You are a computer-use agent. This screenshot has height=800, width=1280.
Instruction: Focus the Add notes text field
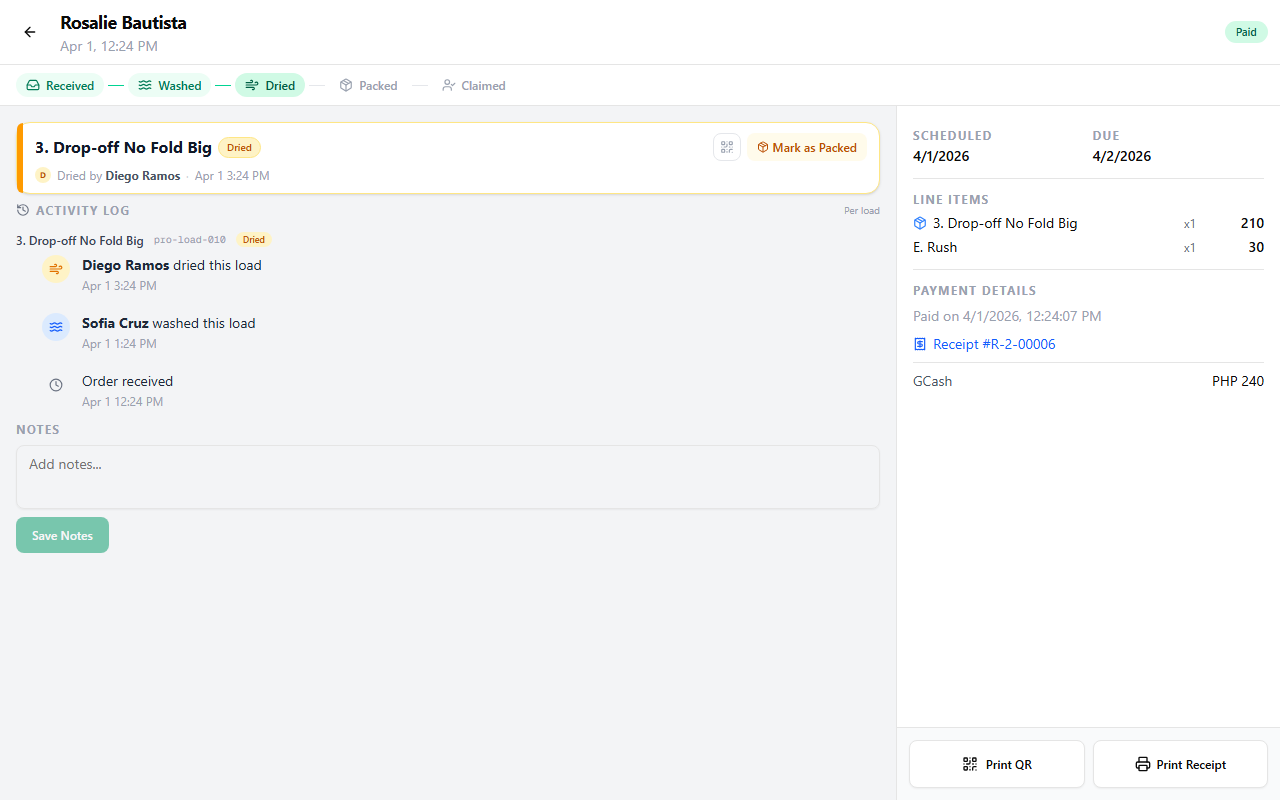tap(447, 477)
